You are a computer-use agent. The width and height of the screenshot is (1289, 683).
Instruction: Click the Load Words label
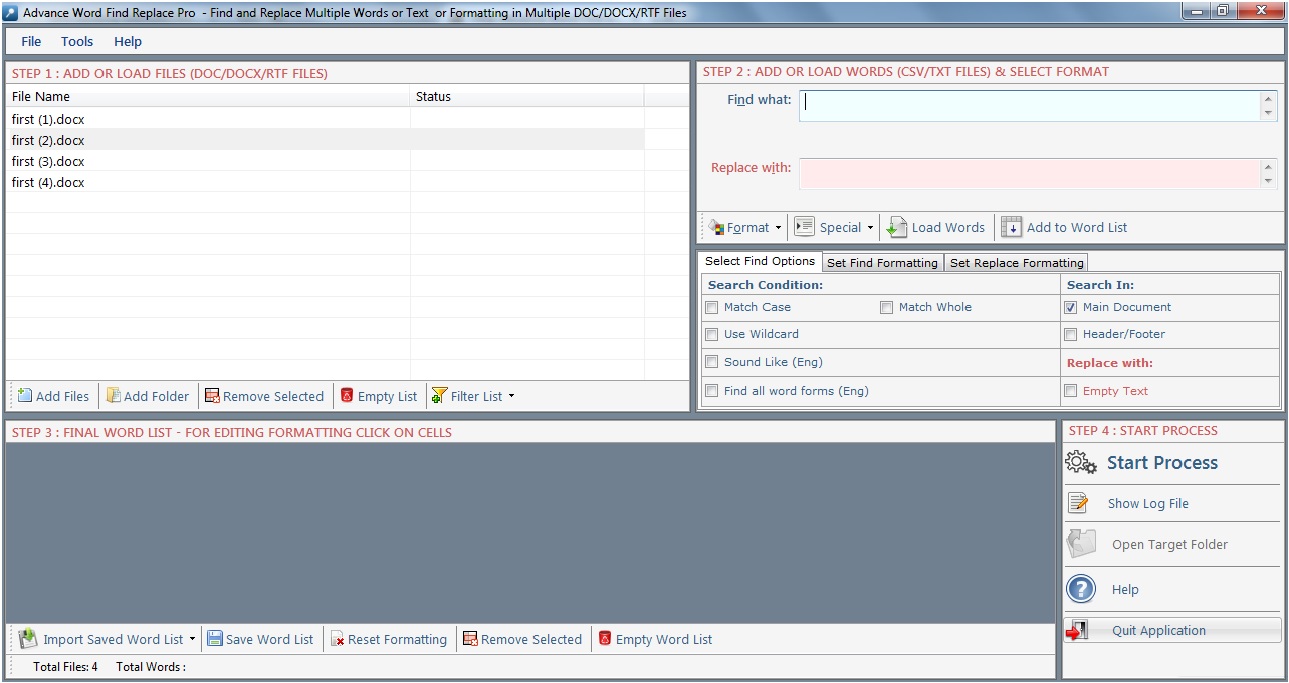[x=948, y=228]
